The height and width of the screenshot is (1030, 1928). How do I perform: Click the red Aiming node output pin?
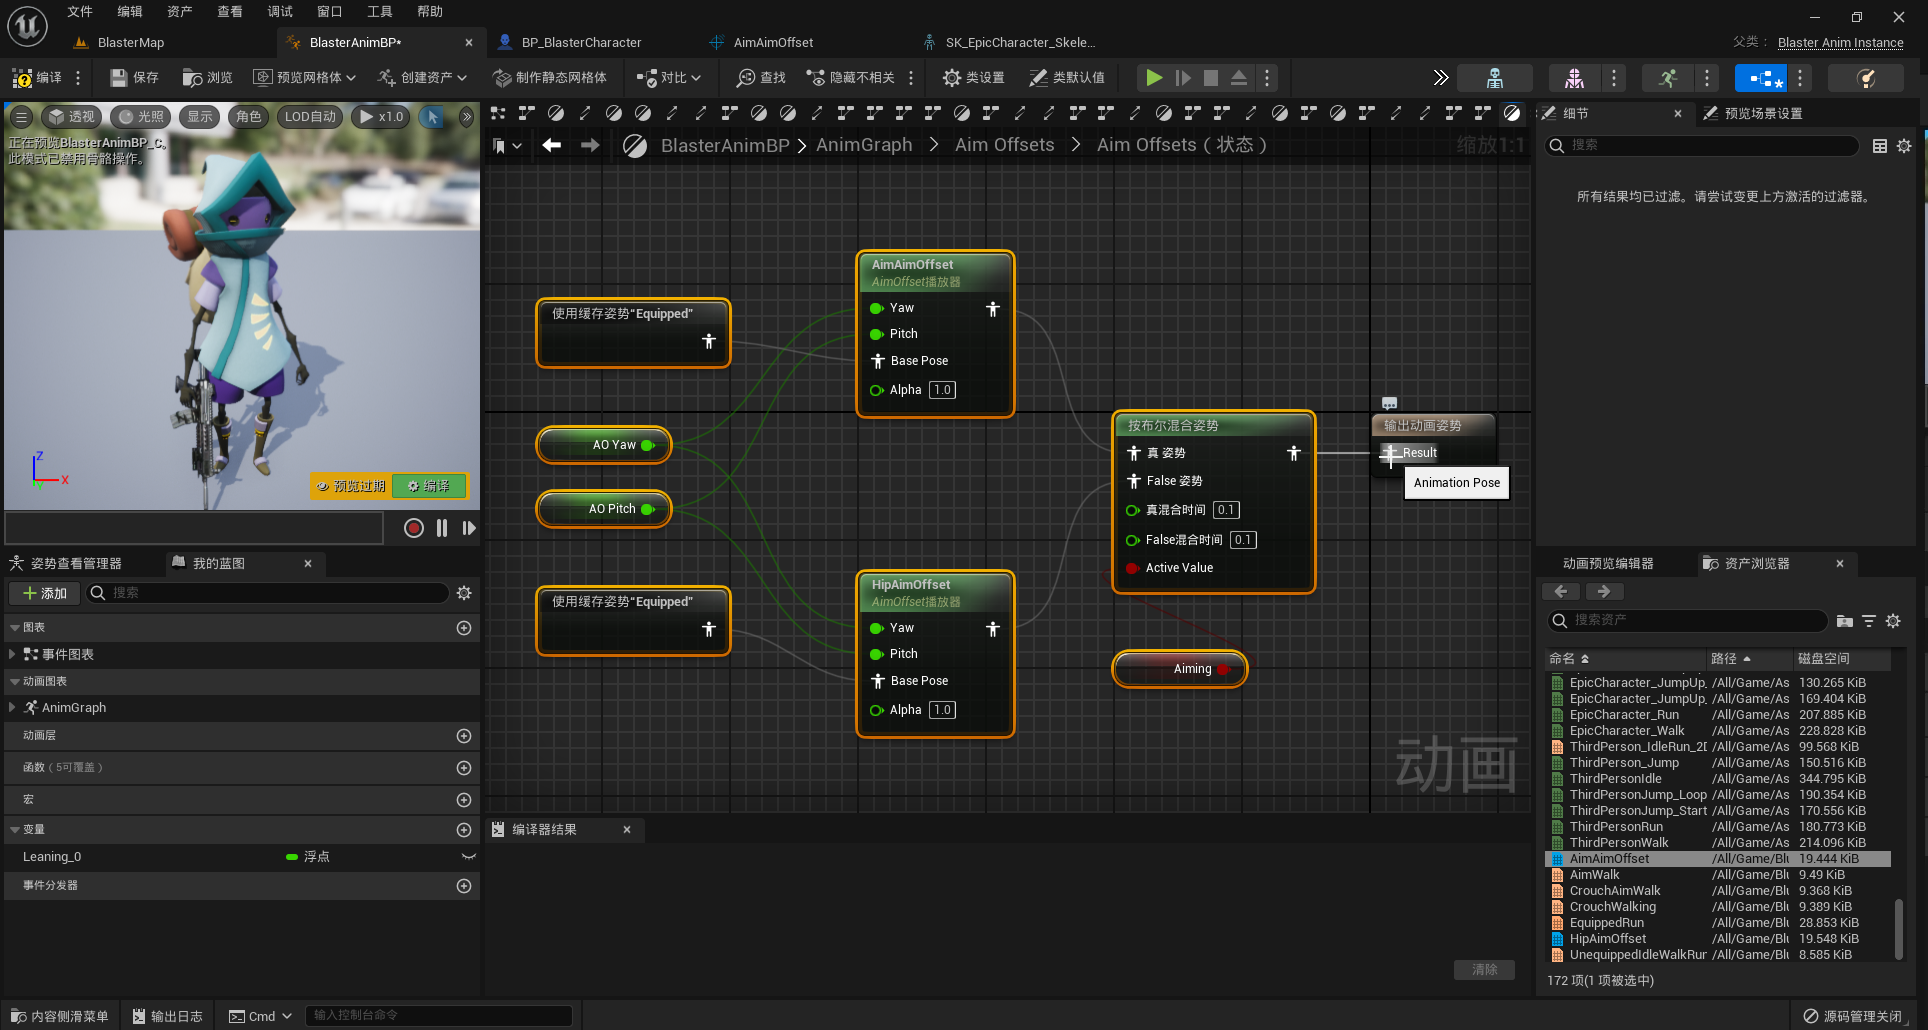(x=1223, y=669)
